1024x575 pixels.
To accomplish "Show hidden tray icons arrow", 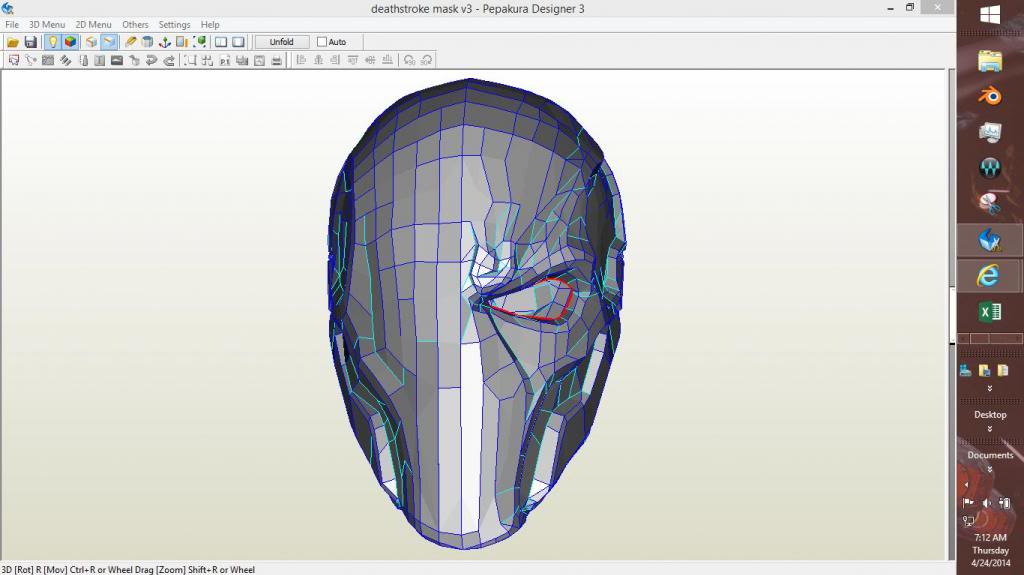I will pos(967,485).
